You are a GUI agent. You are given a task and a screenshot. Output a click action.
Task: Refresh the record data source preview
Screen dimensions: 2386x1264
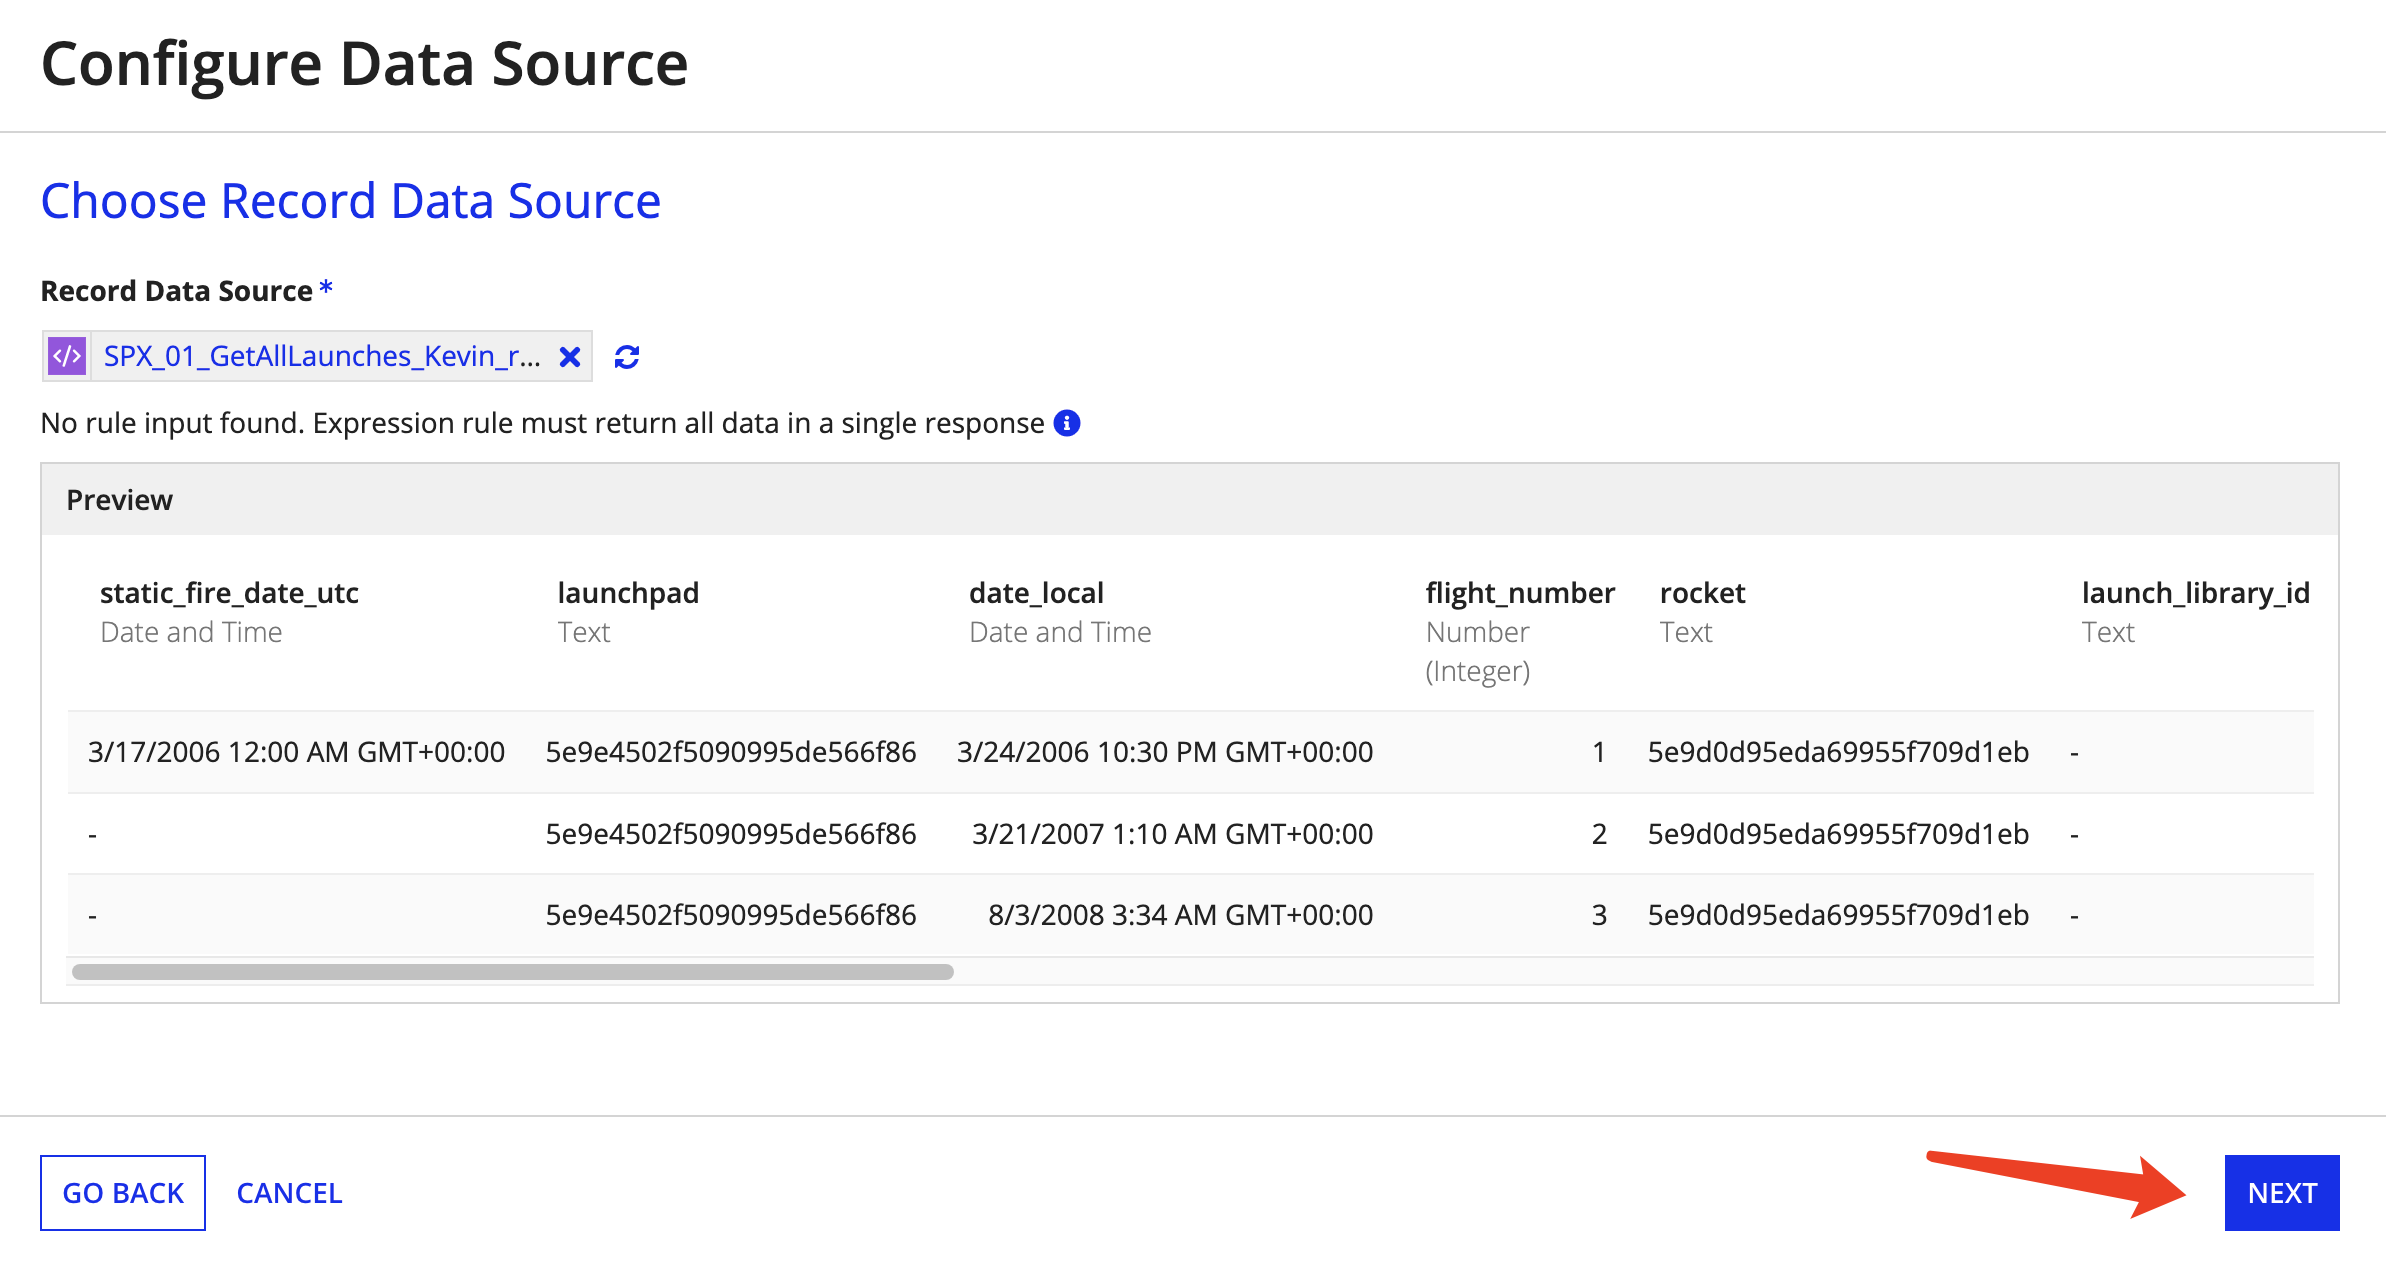pyautogui.click(x=627, y=357)
